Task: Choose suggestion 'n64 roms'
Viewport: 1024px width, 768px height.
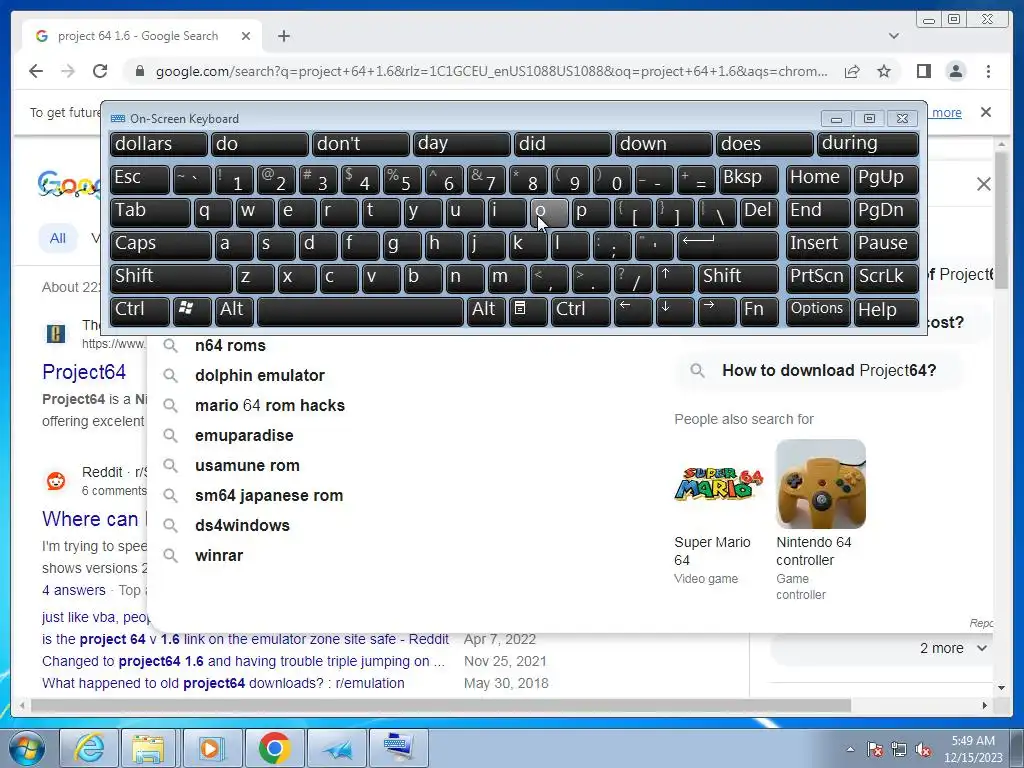Action: coord(230,345)
